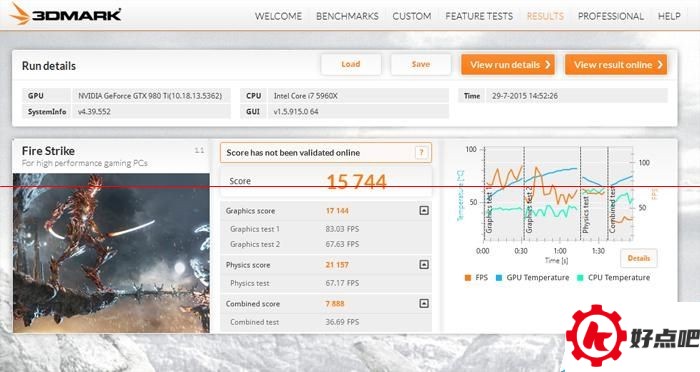This screenshot has width=700, height=372.
Task: Click the orange FPS legend square
Action: point(468,277)
